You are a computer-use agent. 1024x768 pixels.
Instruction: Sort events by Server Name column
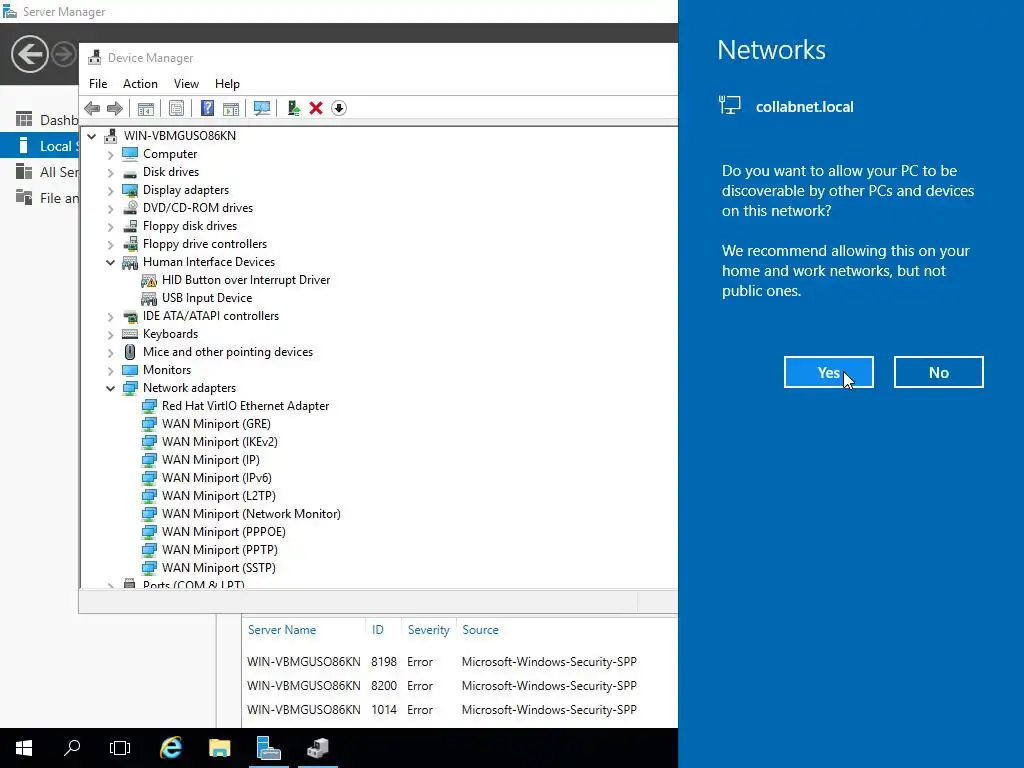pyautogui.click(x=281, y=630)
